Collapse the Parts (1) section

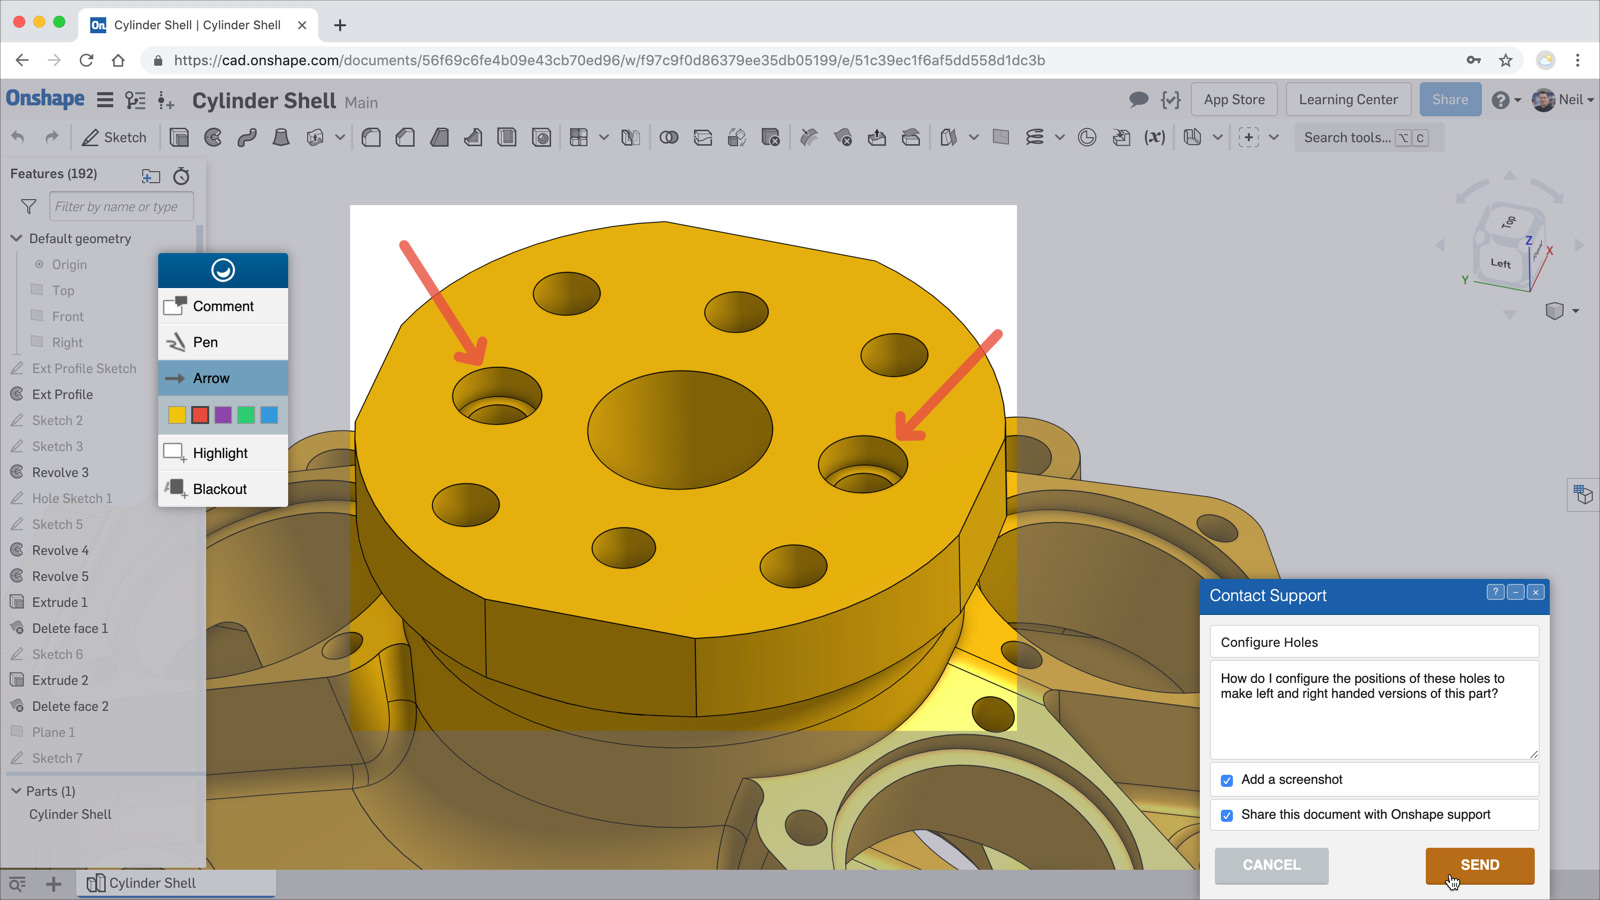[15, 791]
